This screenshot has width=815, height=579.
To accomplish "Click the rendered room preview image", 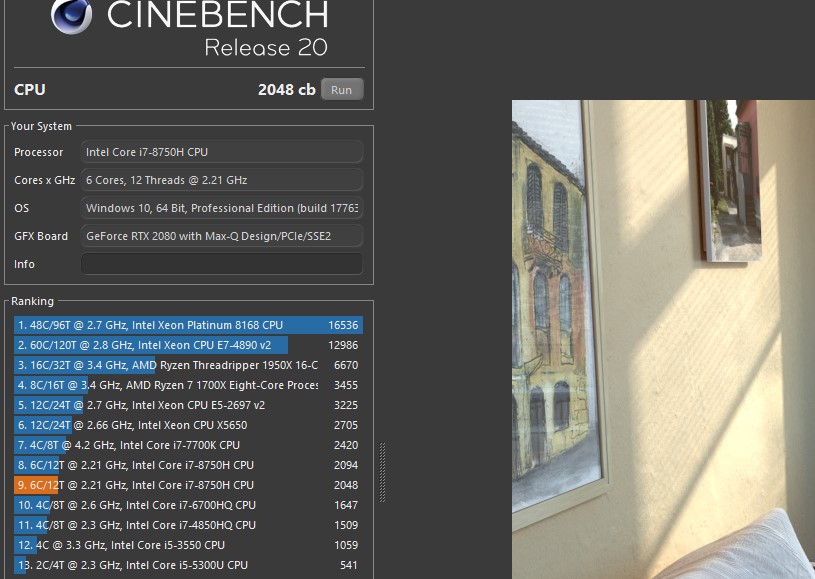I will (663, 340).
